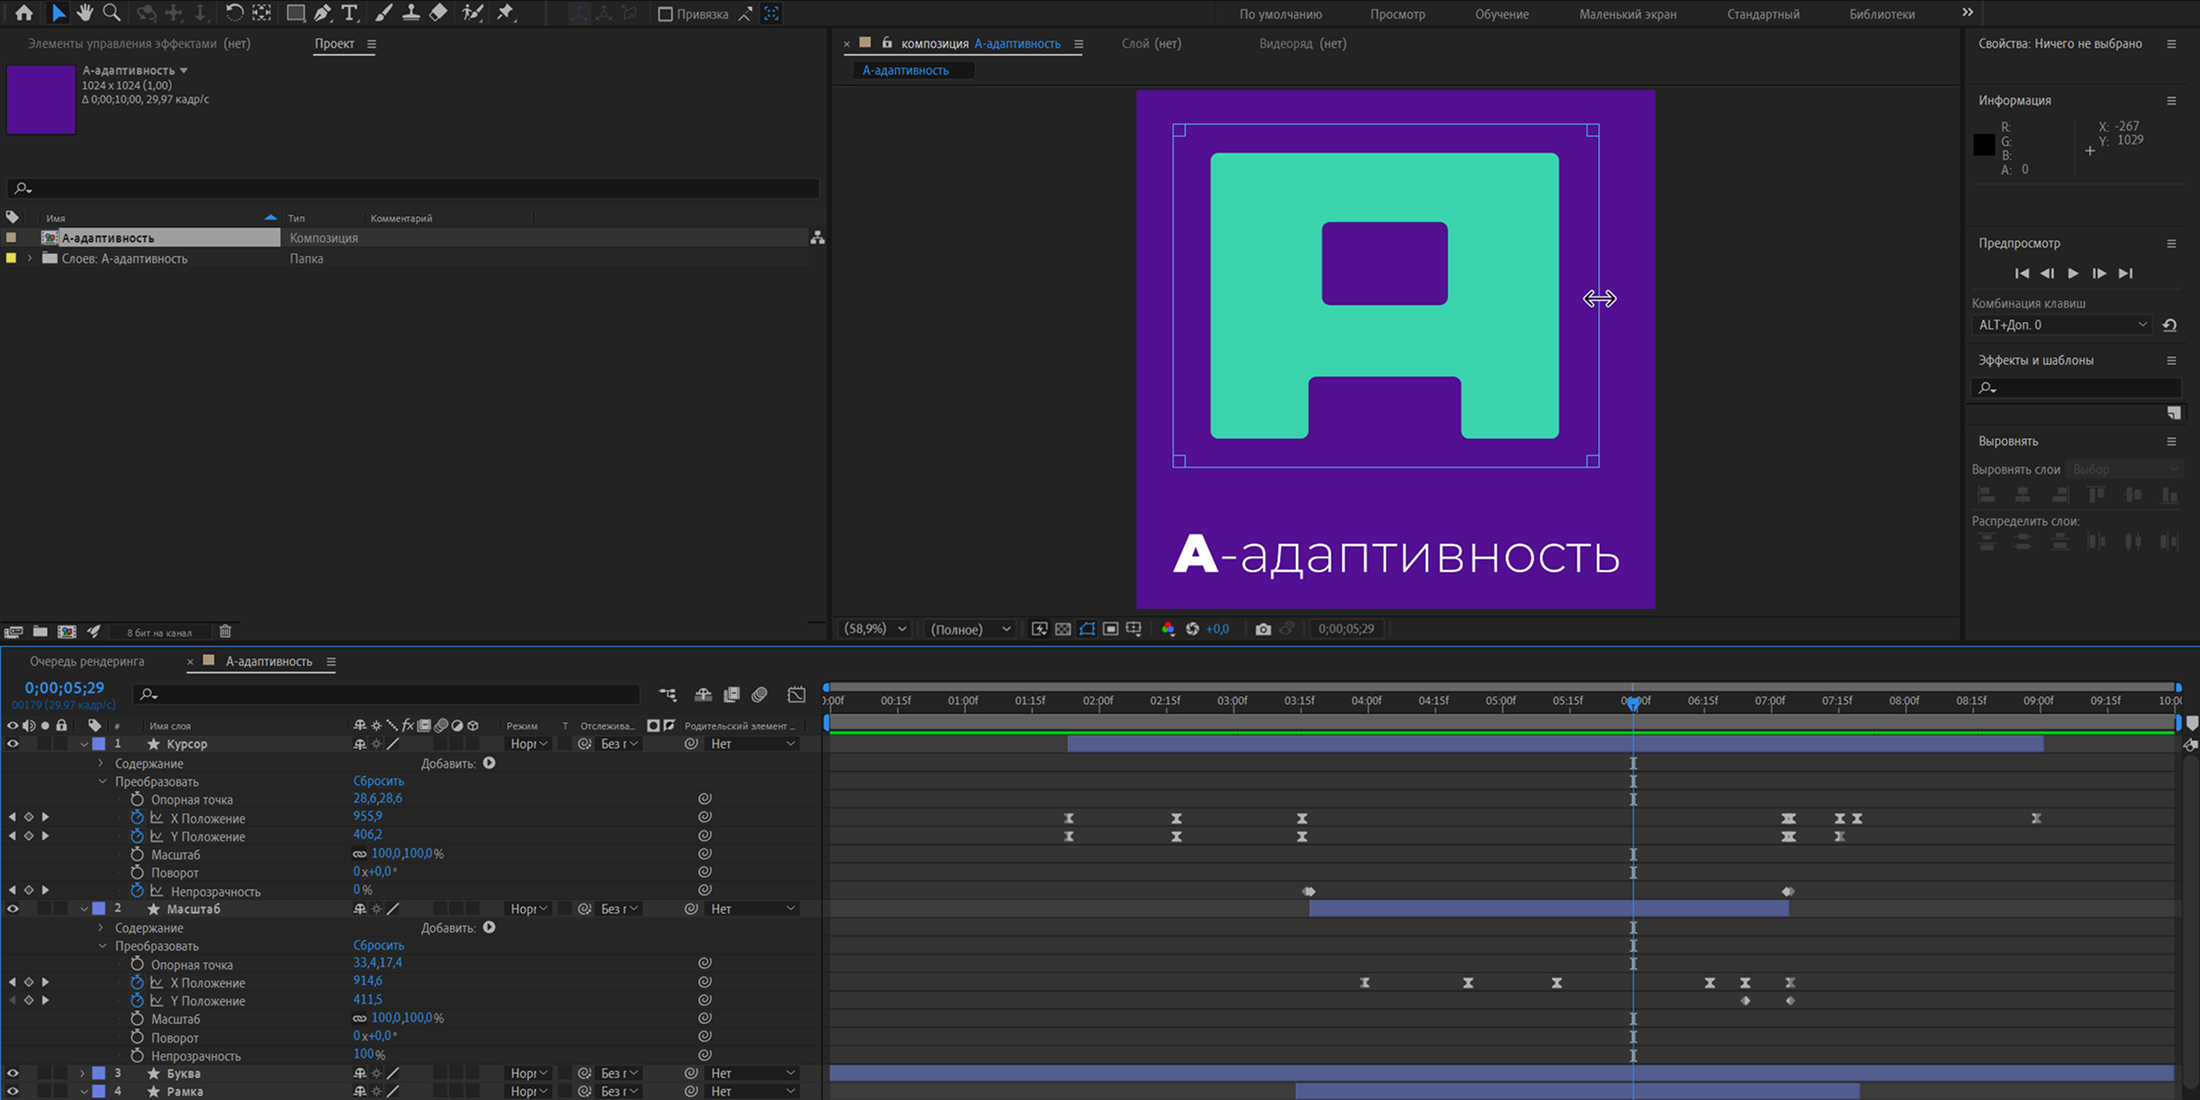Viewport: 2200px width, 1100px height.
Task: Open the ALT+Доп. 0 shortcut dropdown
Action: [2062, 325]
